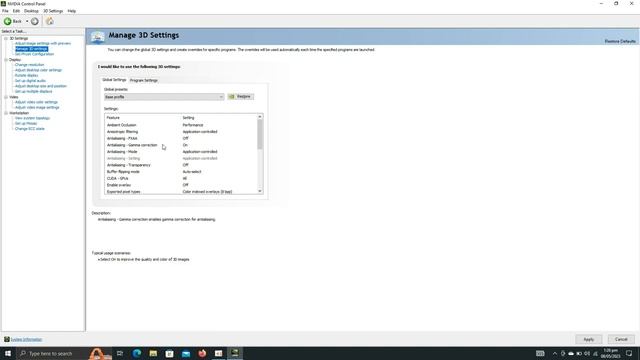Open Adjust video color settings

tap(36, 102)
